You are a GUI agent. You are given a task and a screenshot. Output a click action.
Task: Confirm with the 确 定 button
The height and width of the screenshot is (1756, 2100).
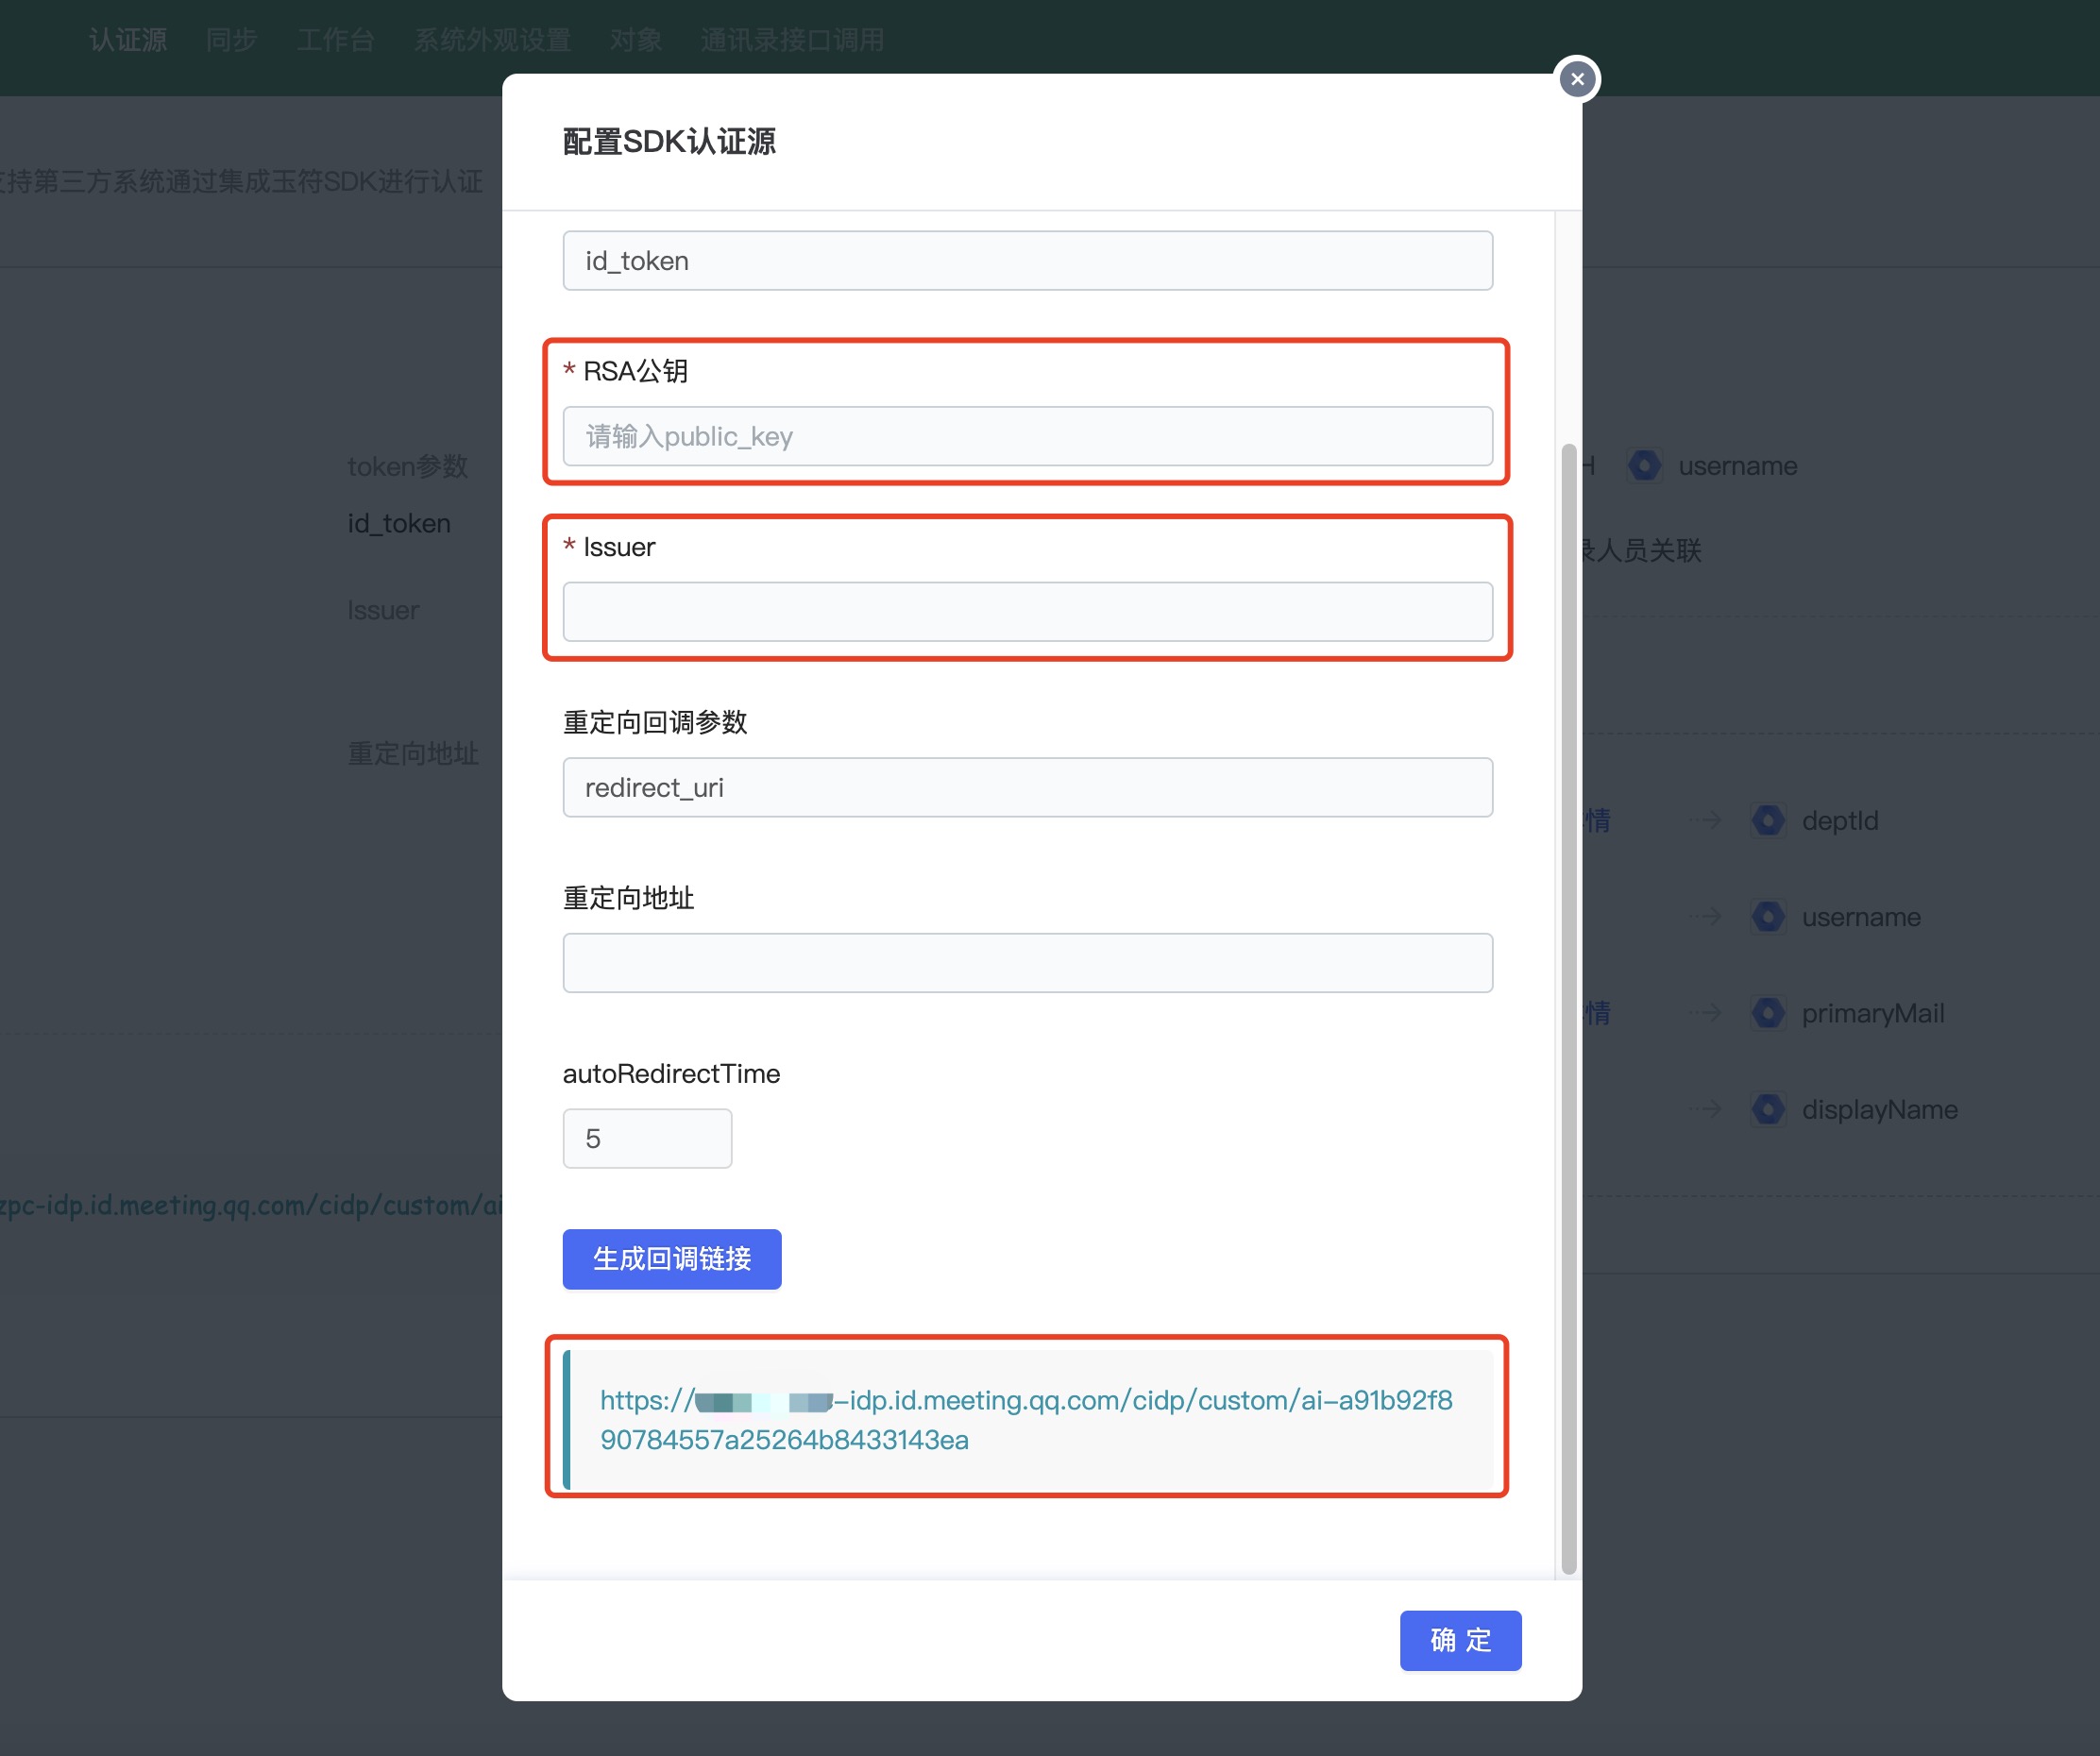[x=1460, y=1641]
